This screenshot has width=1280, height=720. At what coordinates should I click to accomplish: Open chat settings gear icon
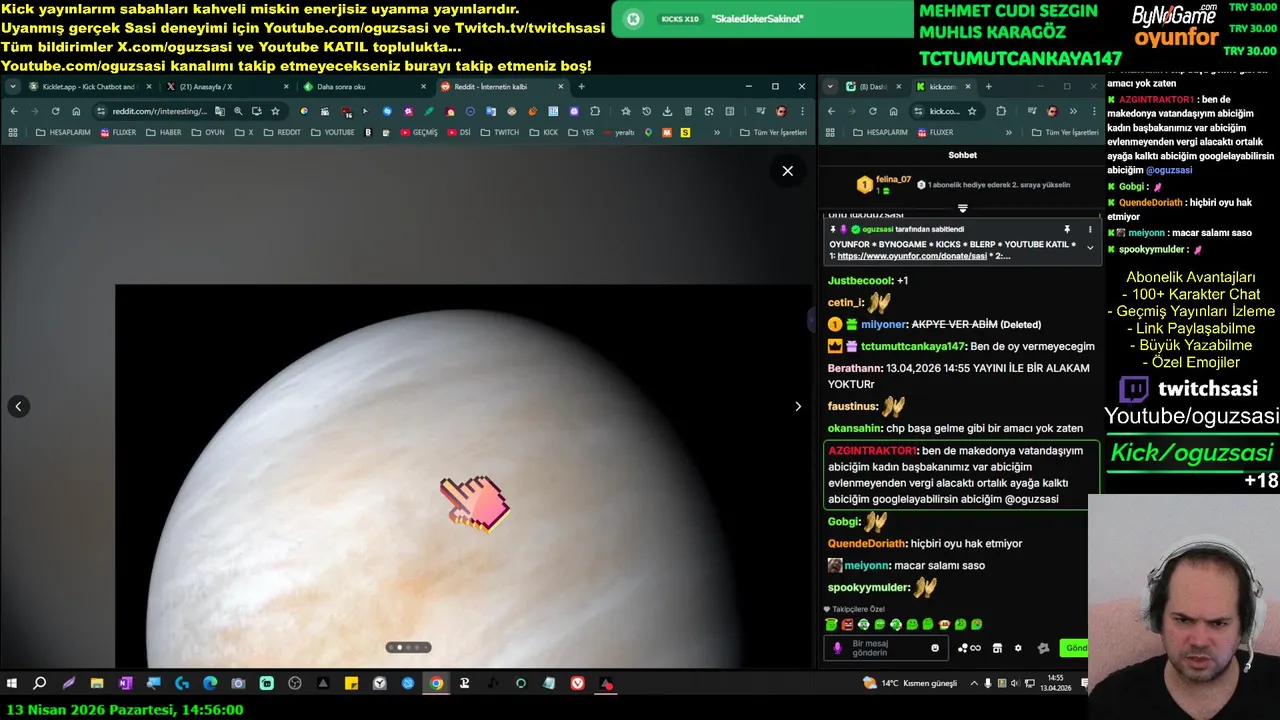point(1018,648)
